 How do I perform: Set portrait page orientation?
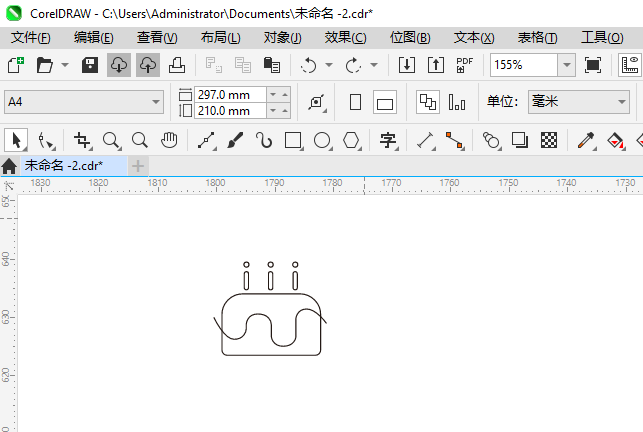[356, 102]
